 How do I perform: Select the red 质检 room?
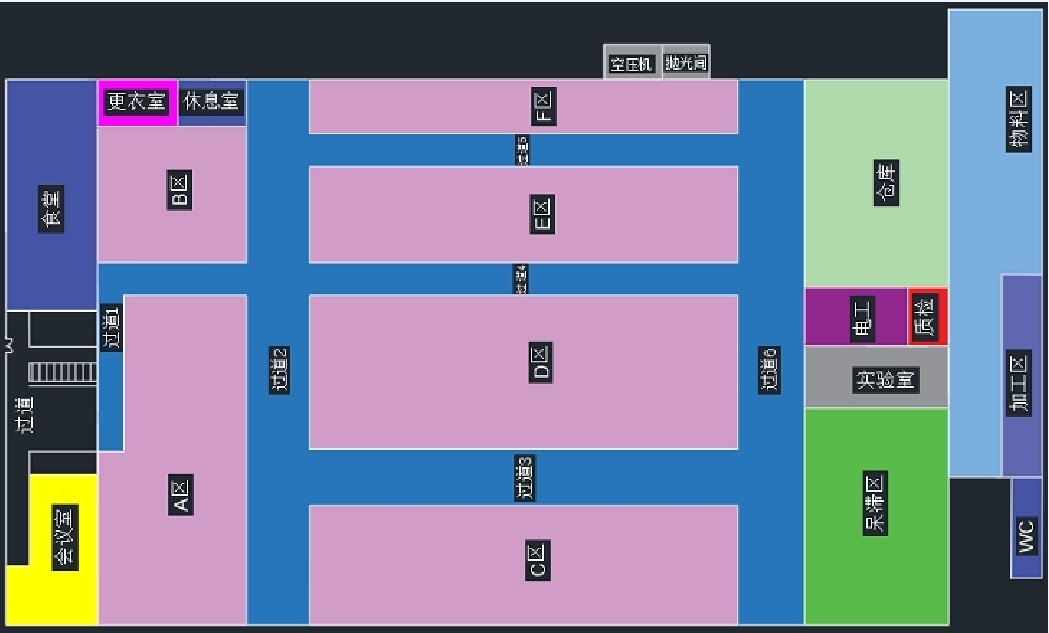pyautogui.click(x=927, y=317)
